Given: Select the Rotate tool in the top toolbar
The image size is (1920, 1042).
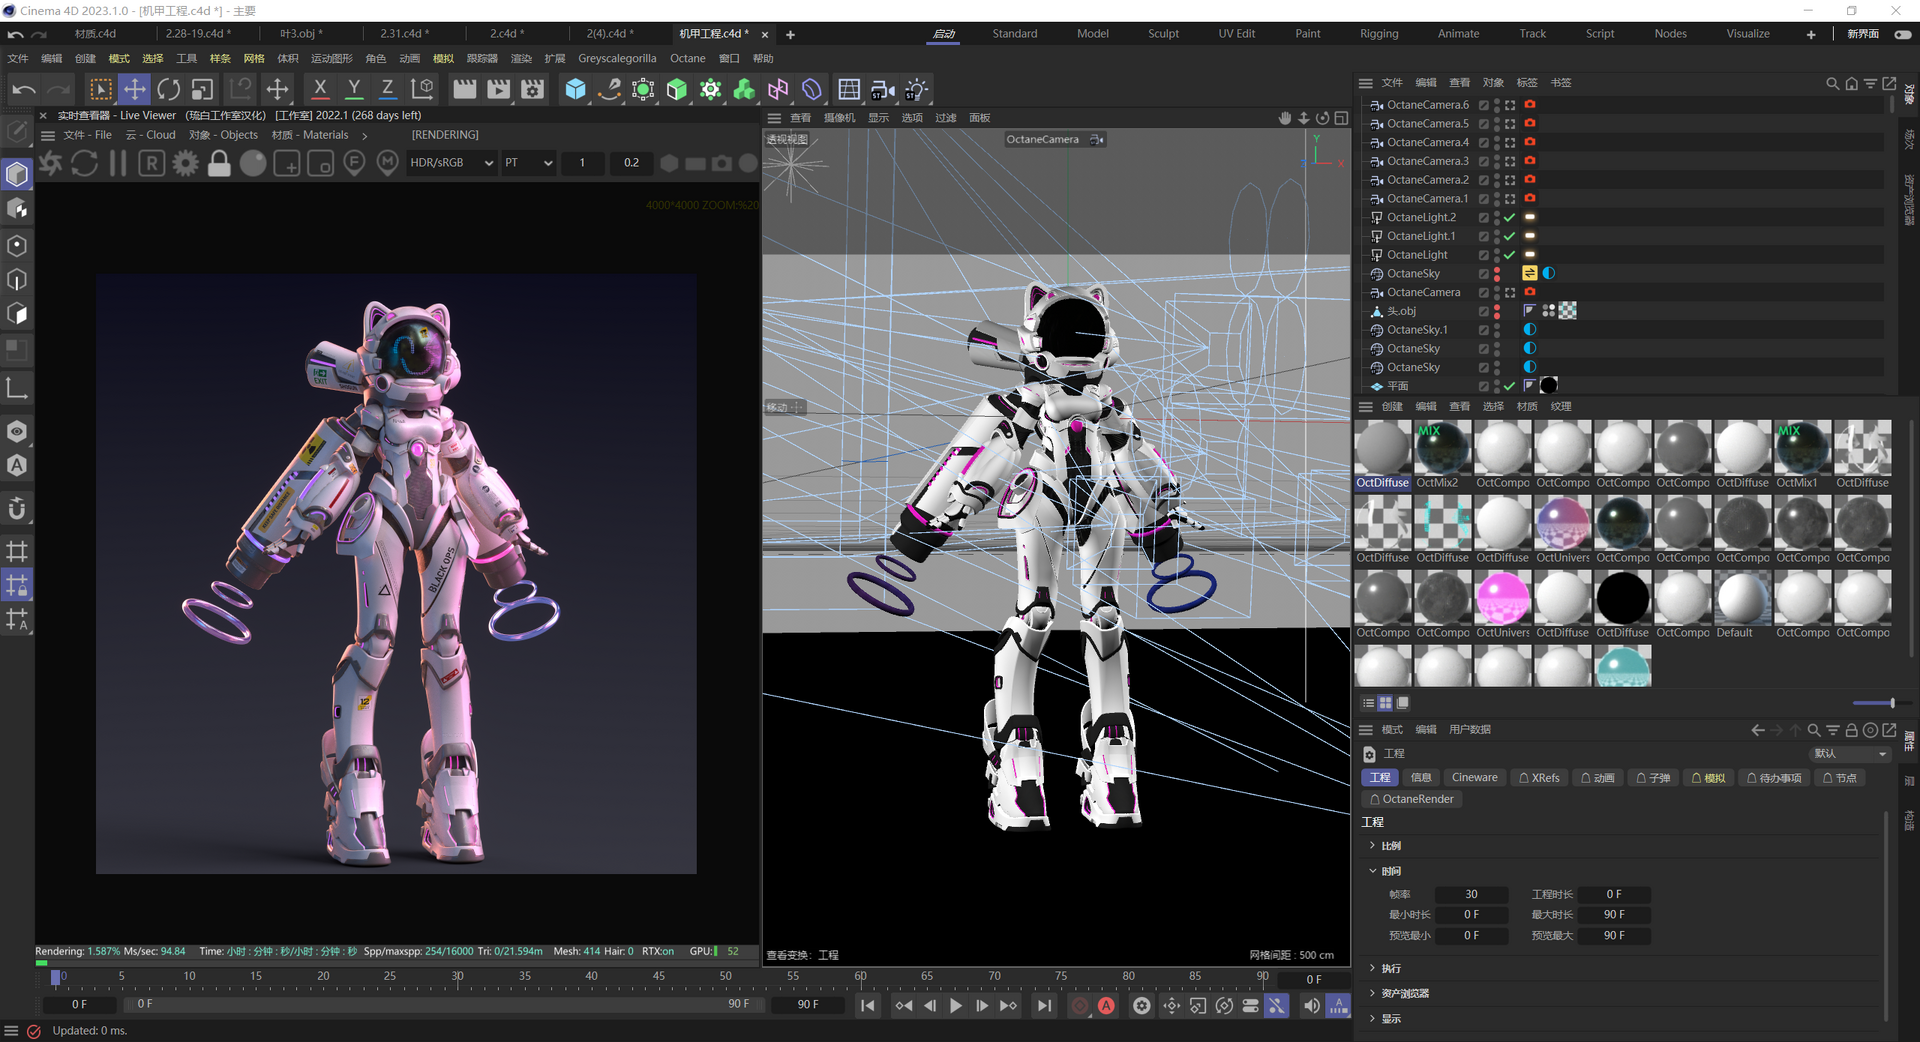Looking at the screenshot, I should coord(168,89).
